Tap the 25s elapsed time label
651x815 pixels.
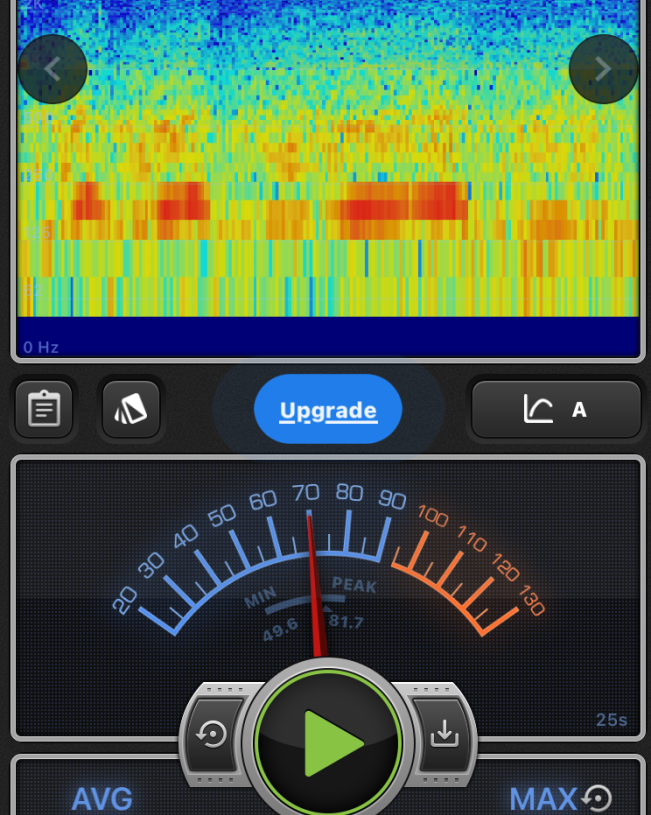point(611,720)
